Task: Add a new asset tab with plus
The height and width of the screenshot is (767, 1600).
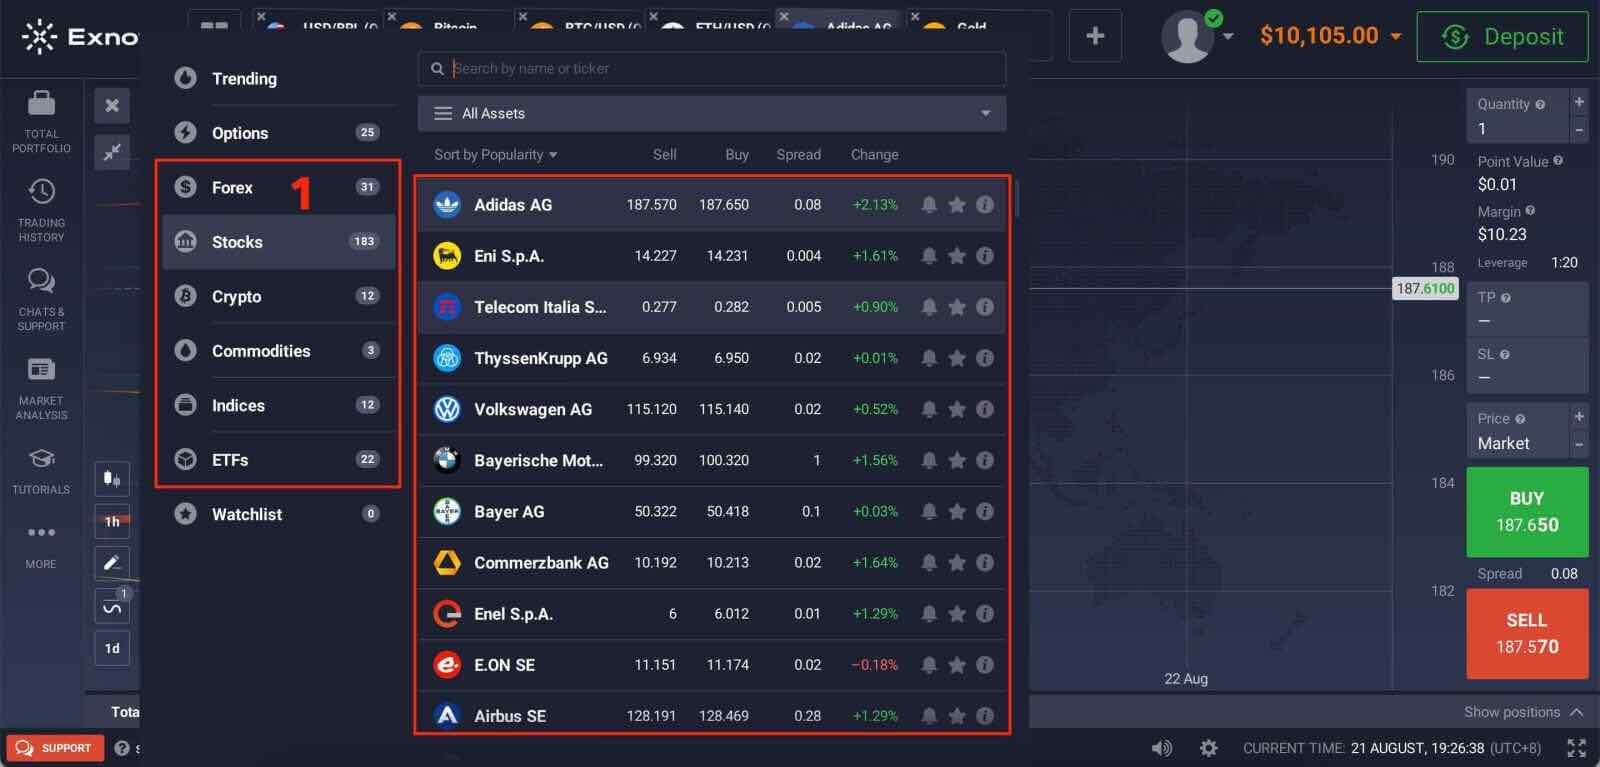Action: pos(1095,36)
